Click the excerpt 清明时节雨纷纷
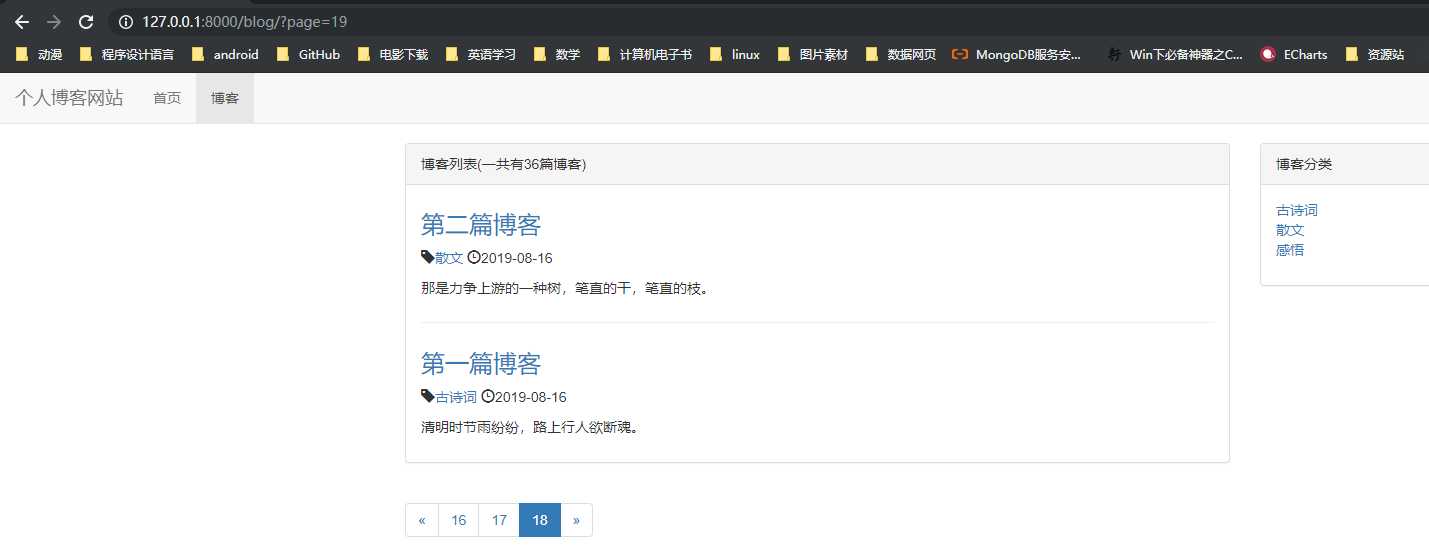1429x556 pixels. click(530, 428)
